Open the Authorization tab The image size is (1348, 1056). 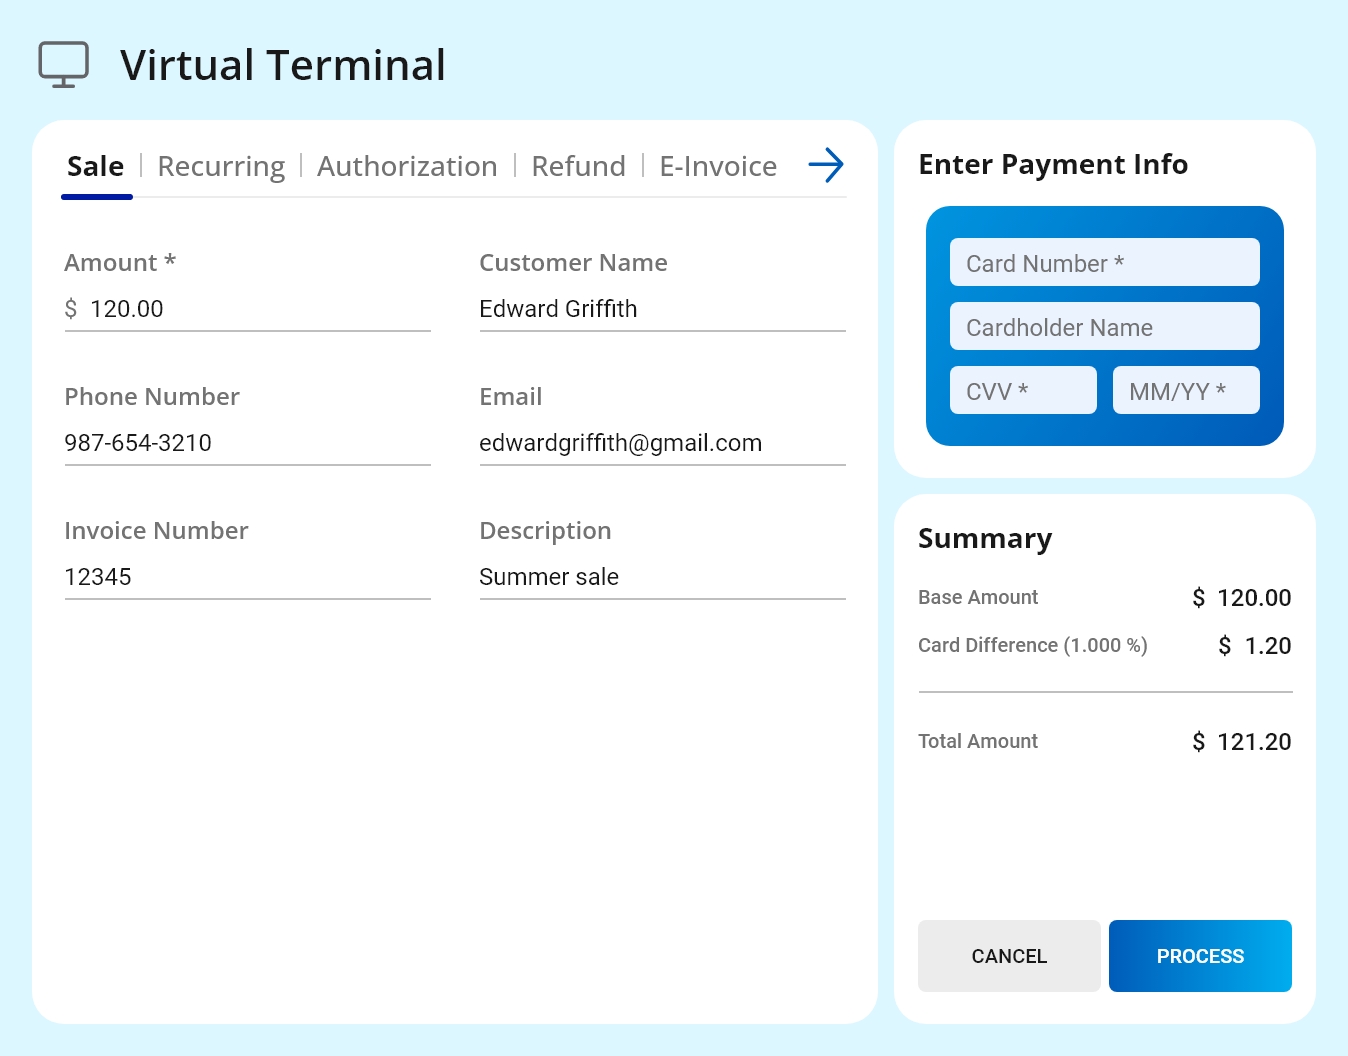407,166
